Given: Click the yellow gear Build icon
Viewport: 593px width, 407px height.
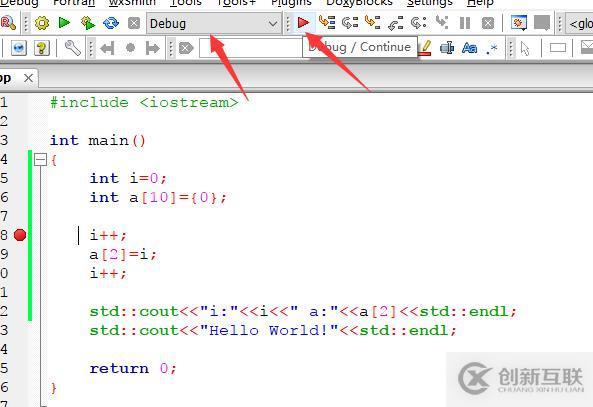Looking at the screenshot, I should point(42,23).
